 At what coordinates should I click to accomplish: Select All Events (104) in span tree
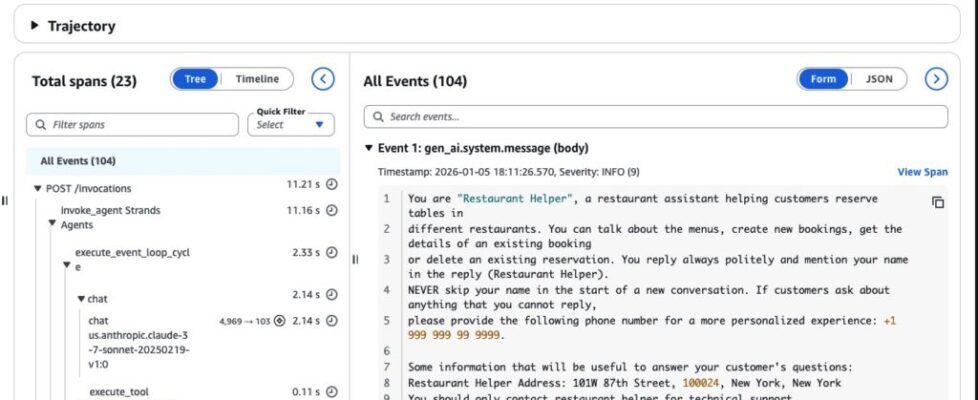pyautogui.click(x=77, y=160)
